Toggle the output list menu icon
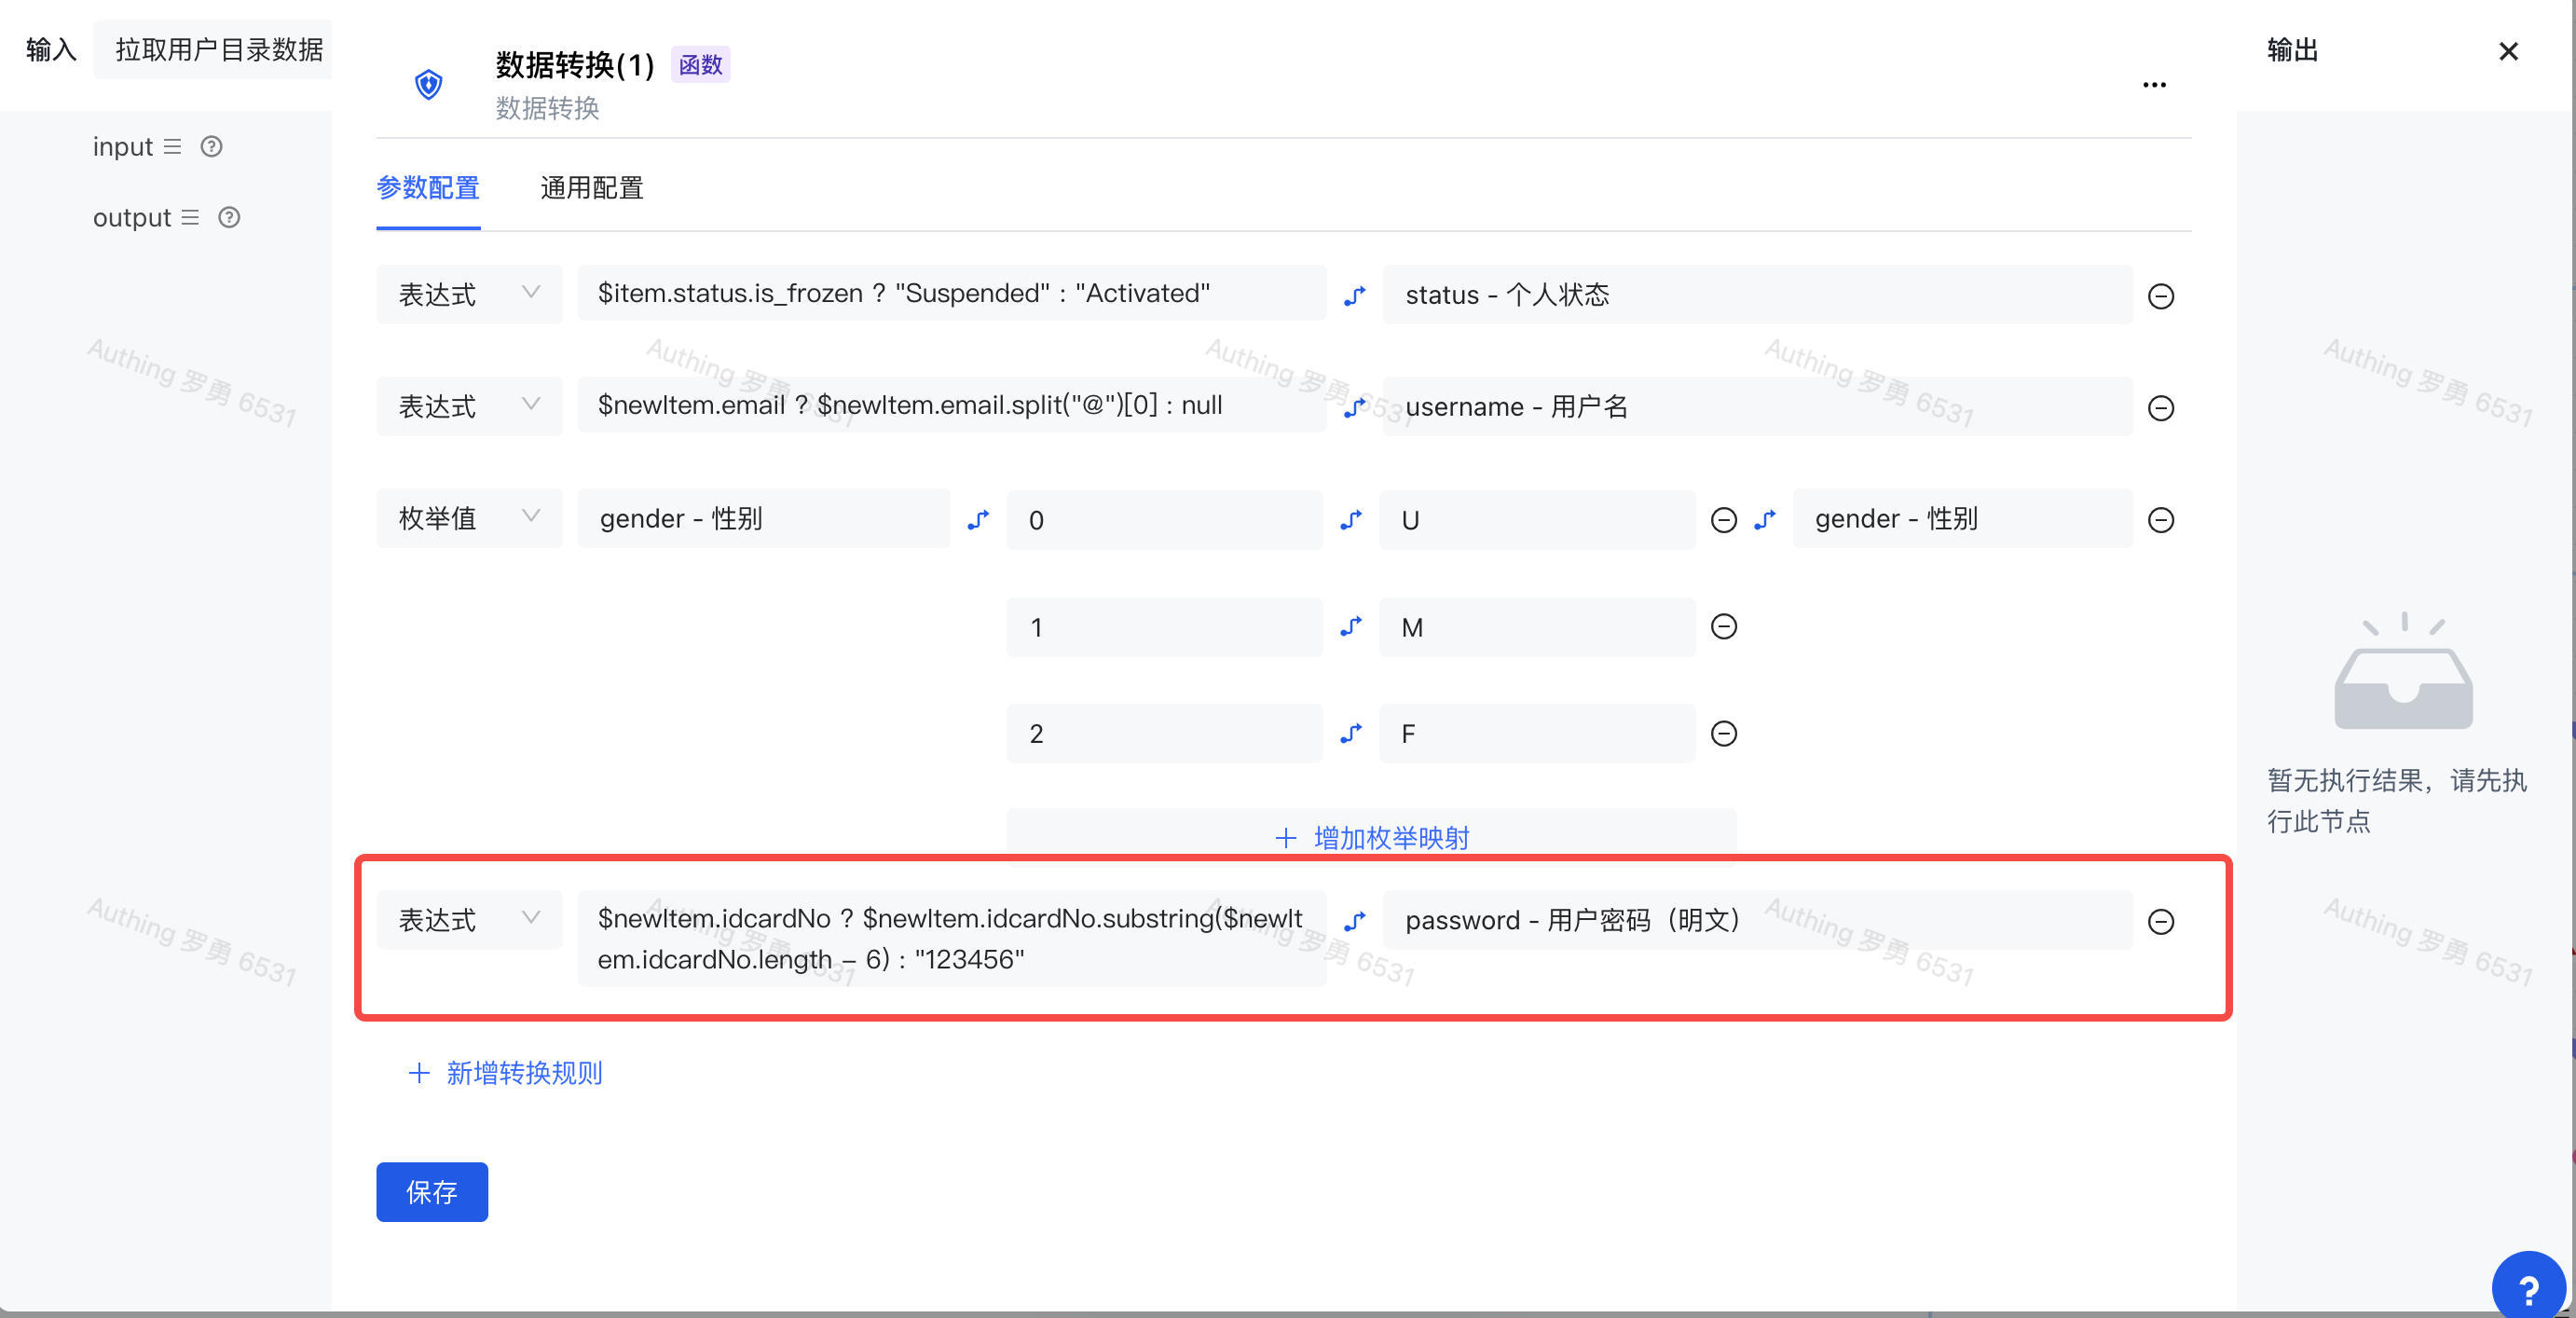 (x=190, y=218)
